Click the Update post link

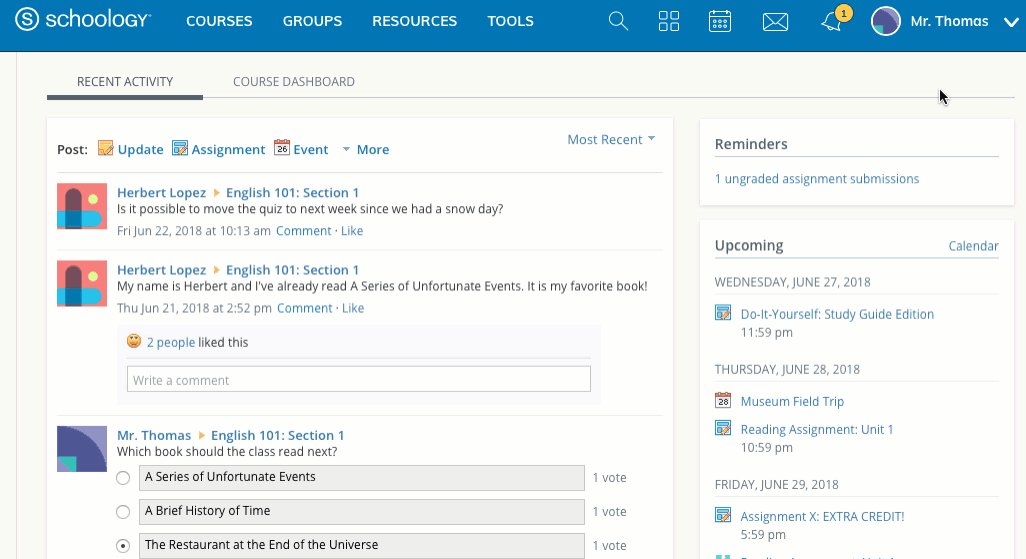pyautogui.click(x=141, y=149)
